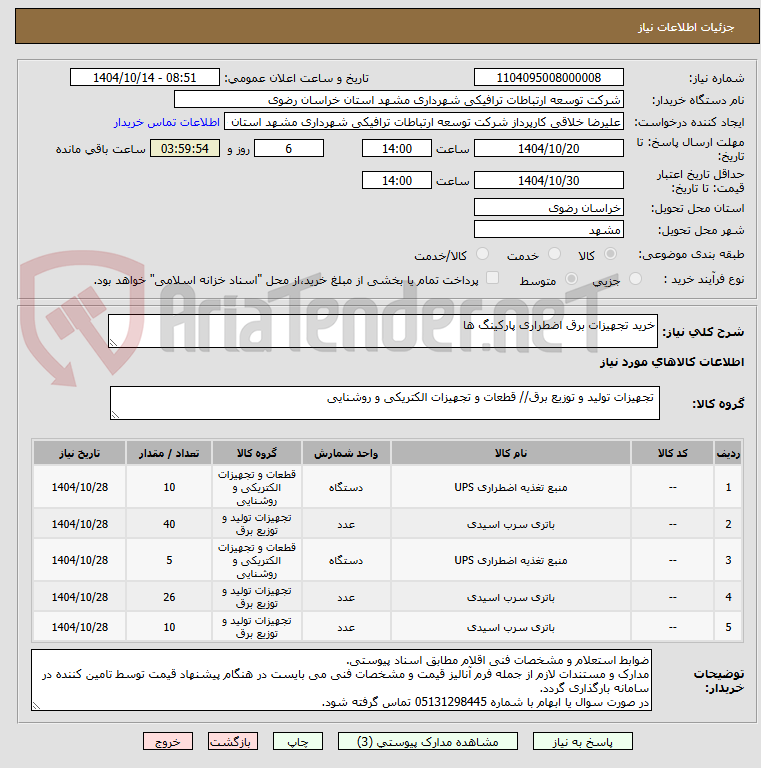Click the 14:00 response deadline time field

point(397,148)
